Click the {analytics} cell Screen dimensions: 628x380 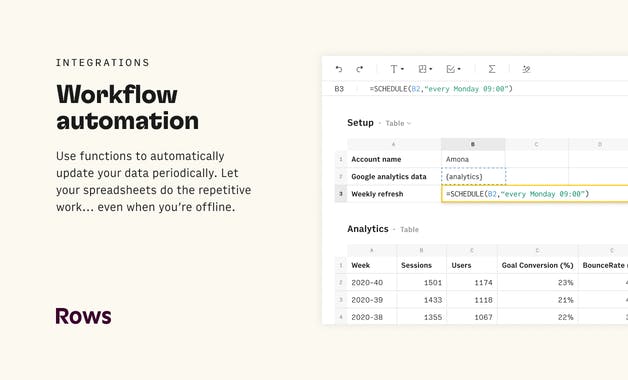(473, 177)
